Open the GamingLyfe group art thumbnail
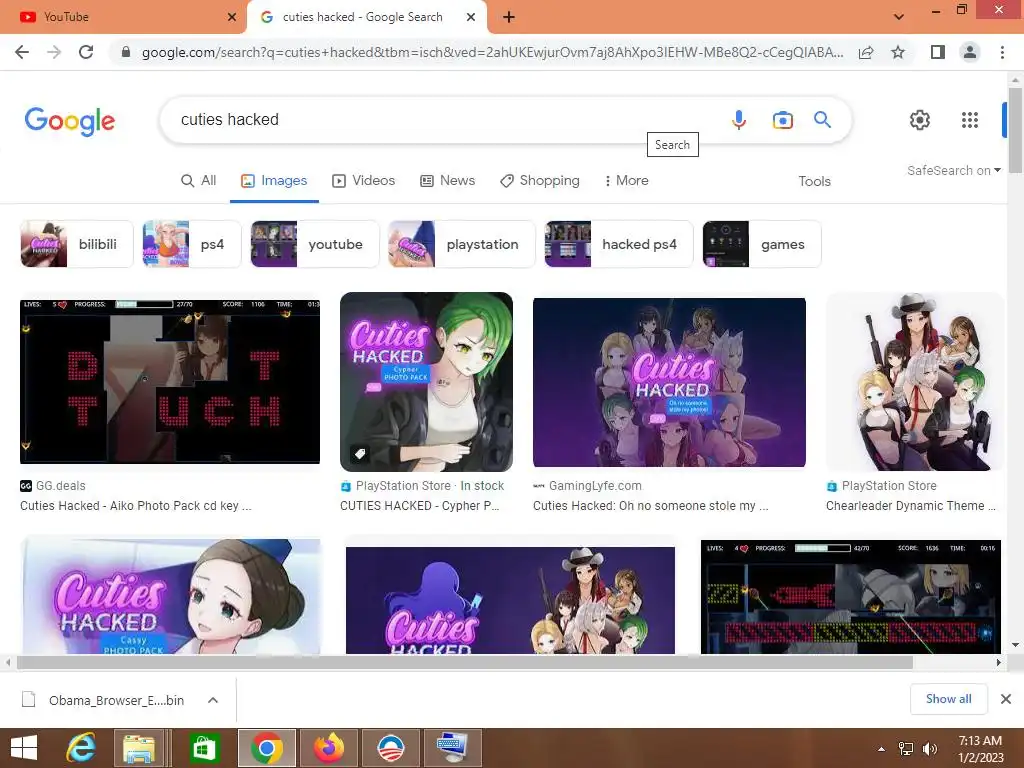Image resolution: width=1024 pixels, height=768 pixels. pos(669,383)
